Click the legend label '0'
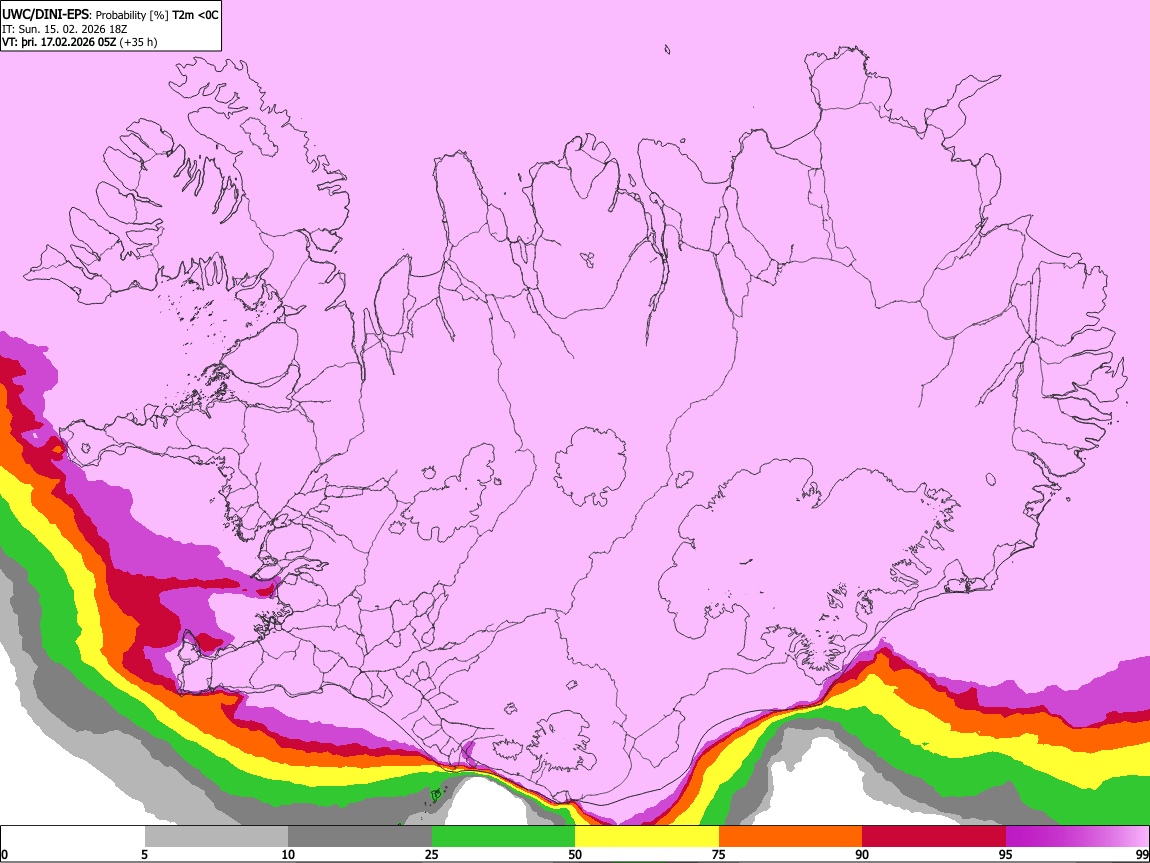This screenshot has height=863, width=1150. point(4,855)
